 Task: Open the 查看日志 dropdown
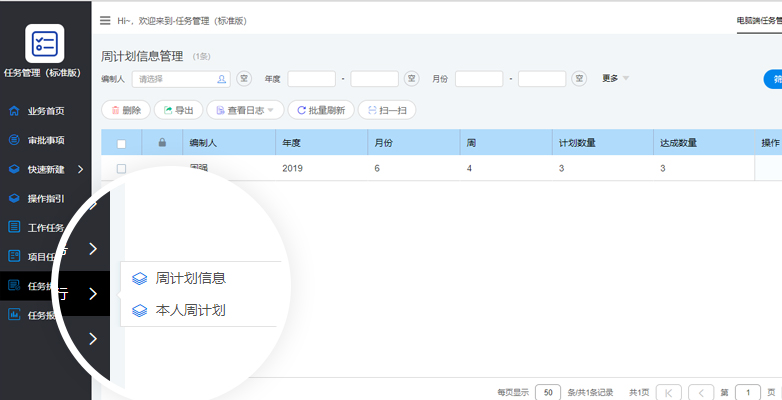click(x=245, y=111)
